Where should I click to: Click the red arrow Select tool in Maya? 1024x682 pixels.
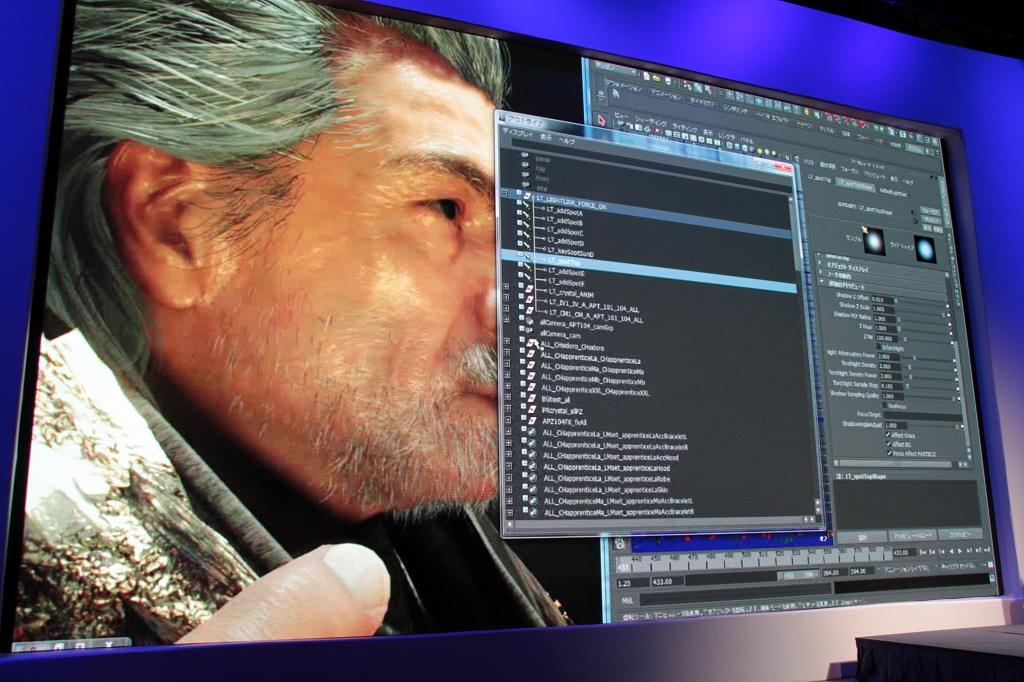(x=601, y=120)
